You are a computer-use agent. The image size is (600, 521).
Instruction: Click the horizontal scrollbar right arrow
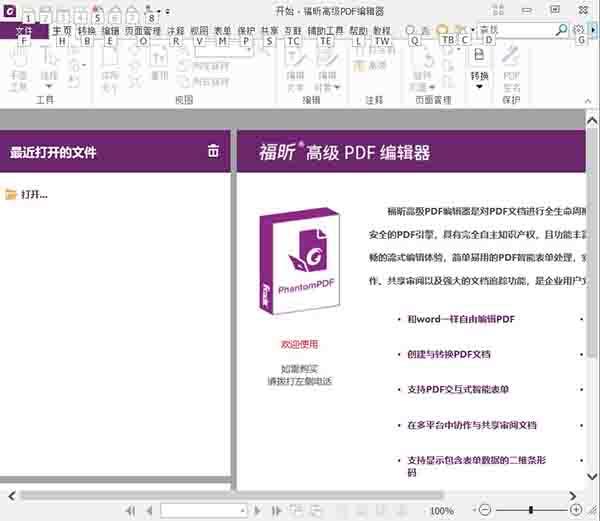(572, 496)
